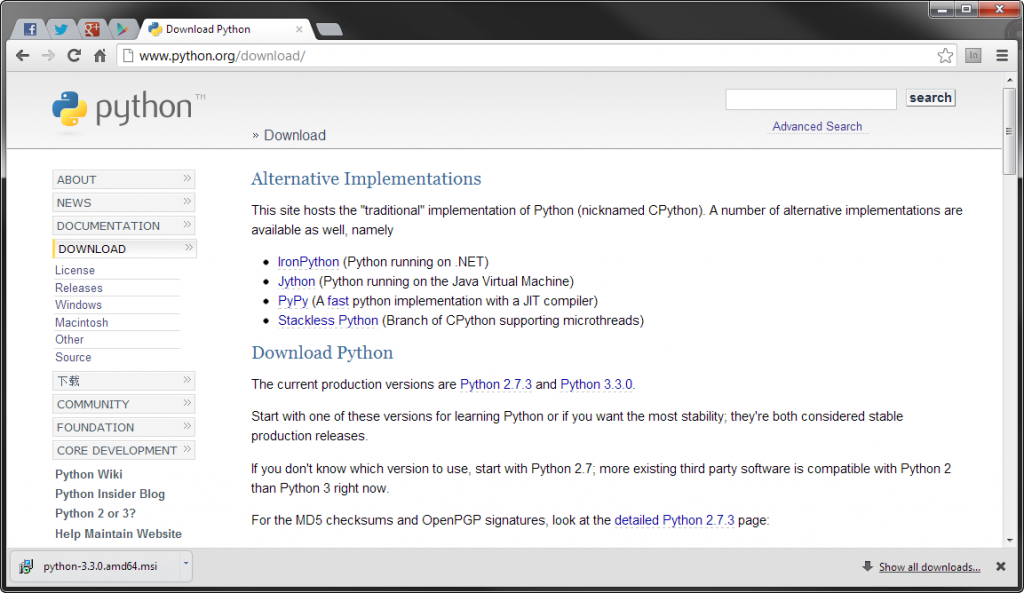Close the downloads bar
Screen dimensions: 1024x593
pyautogui.click(x=1000, y=567)
